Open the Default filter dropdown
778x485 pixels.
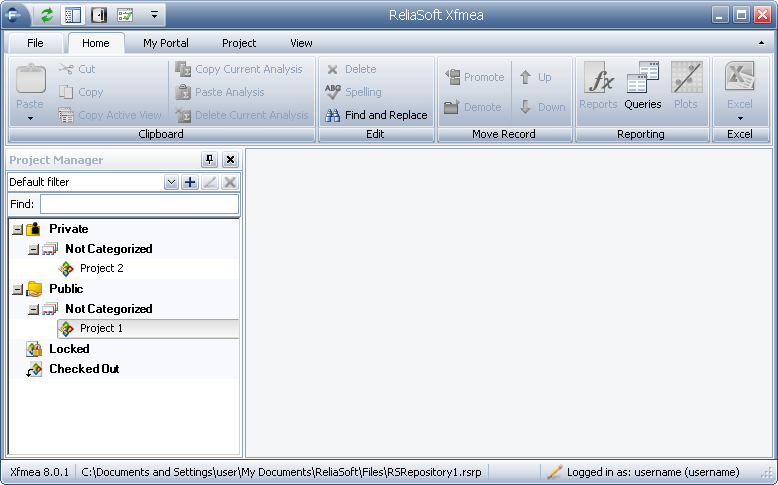tap(171, 182)
